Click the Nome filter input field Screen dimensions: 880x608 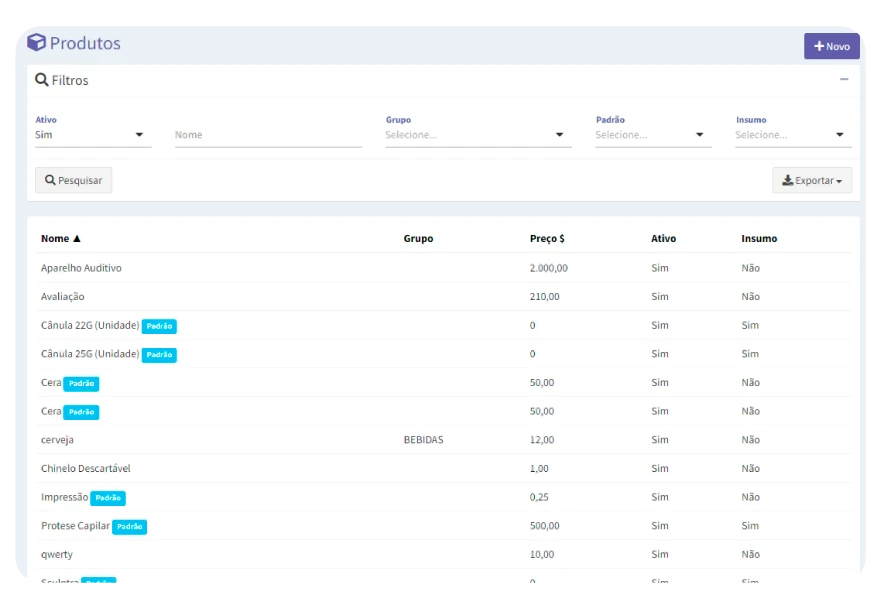coord(268,135)
